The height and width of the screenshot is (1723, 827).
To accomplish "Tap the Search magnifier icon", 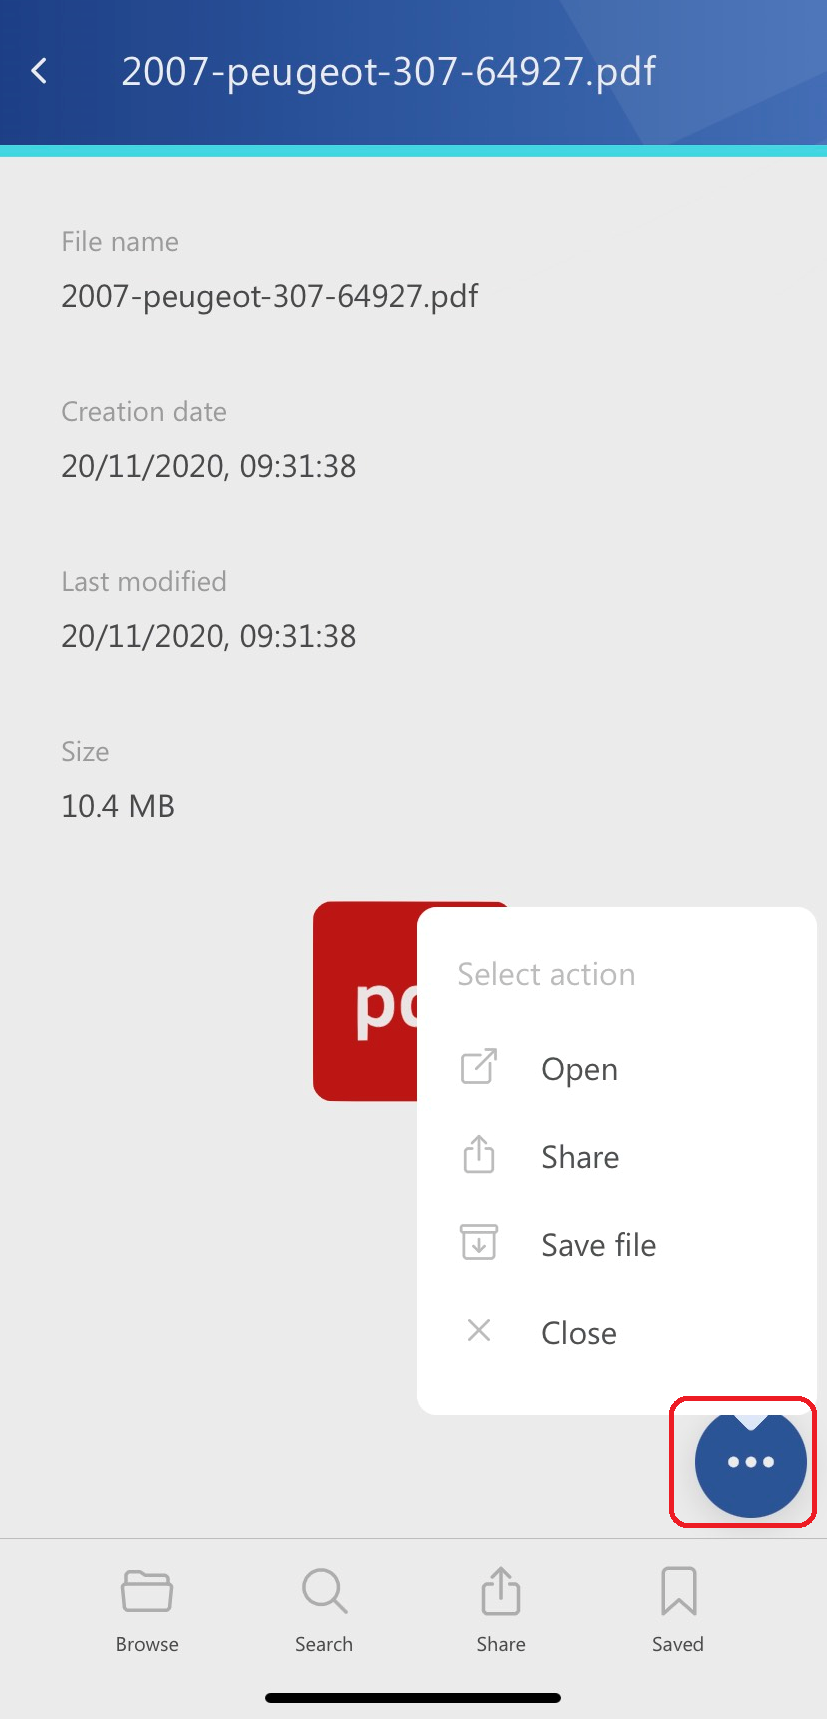I will (324, 1591).
